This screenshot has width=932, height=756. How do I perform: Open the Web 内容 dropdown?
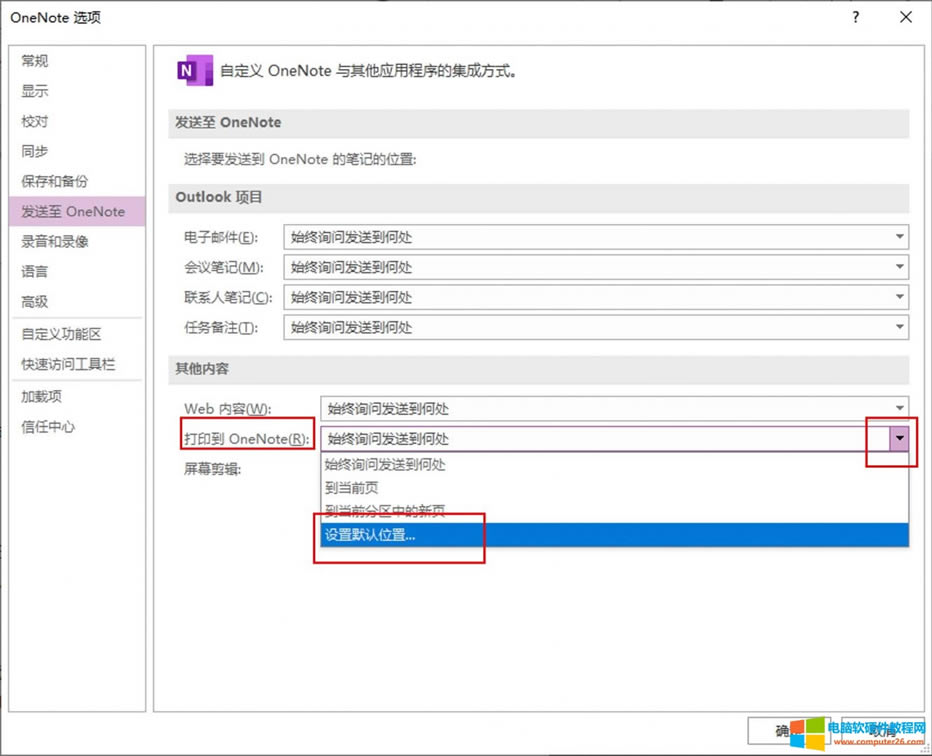coord(899,408)
